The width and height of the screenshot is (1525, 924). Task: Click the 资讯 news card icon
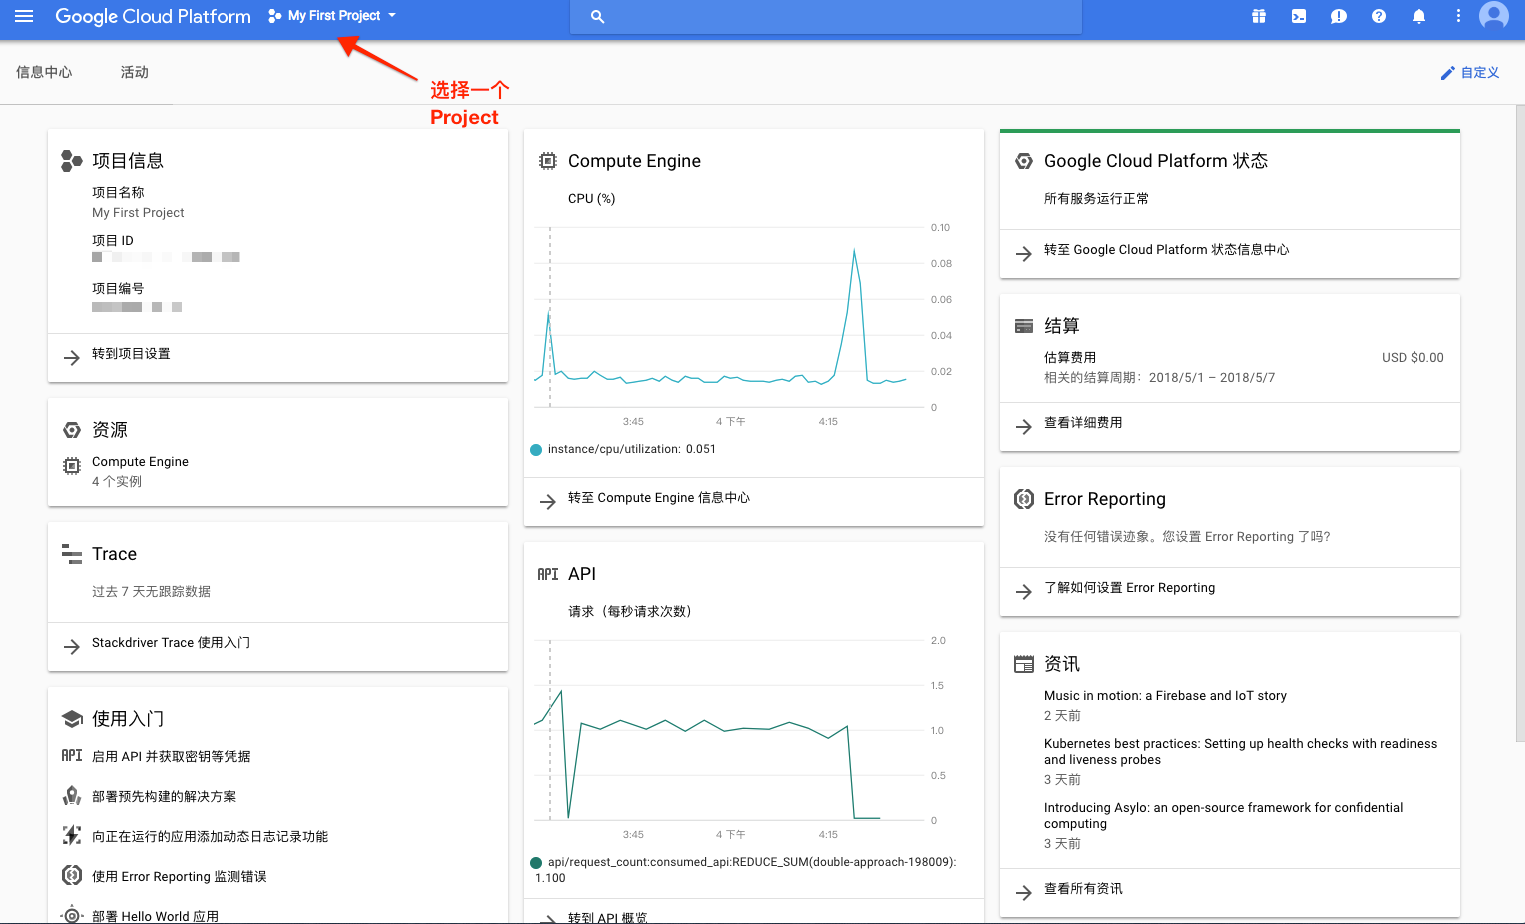1024,664
